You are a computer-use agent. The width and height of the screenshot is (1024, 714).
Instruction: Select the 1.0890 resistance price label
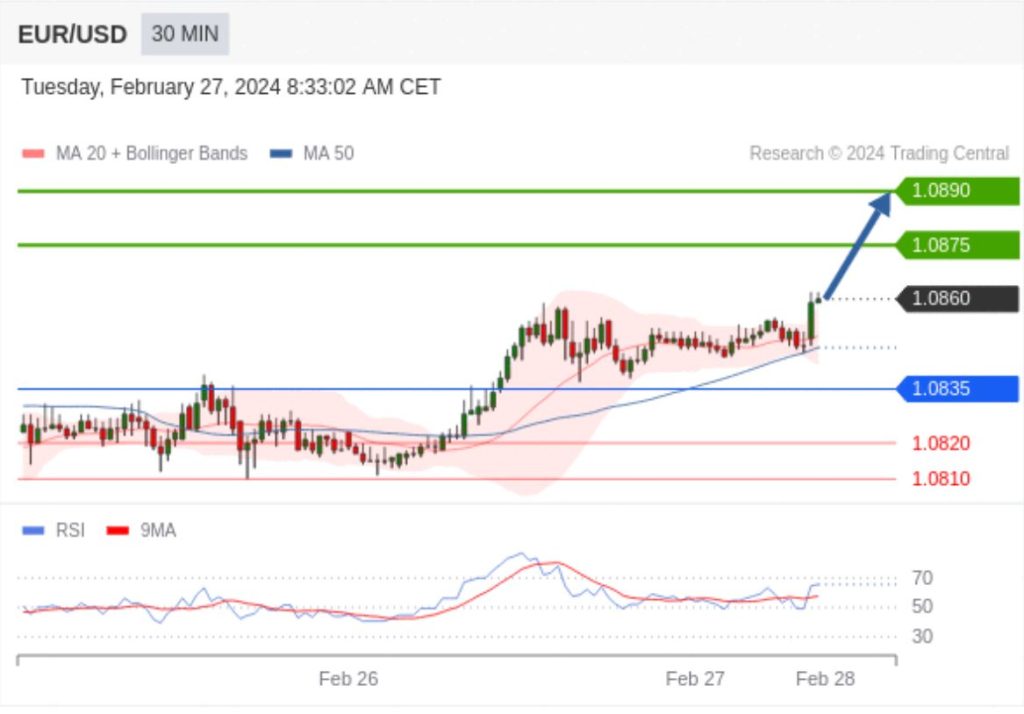click(957, 191)
